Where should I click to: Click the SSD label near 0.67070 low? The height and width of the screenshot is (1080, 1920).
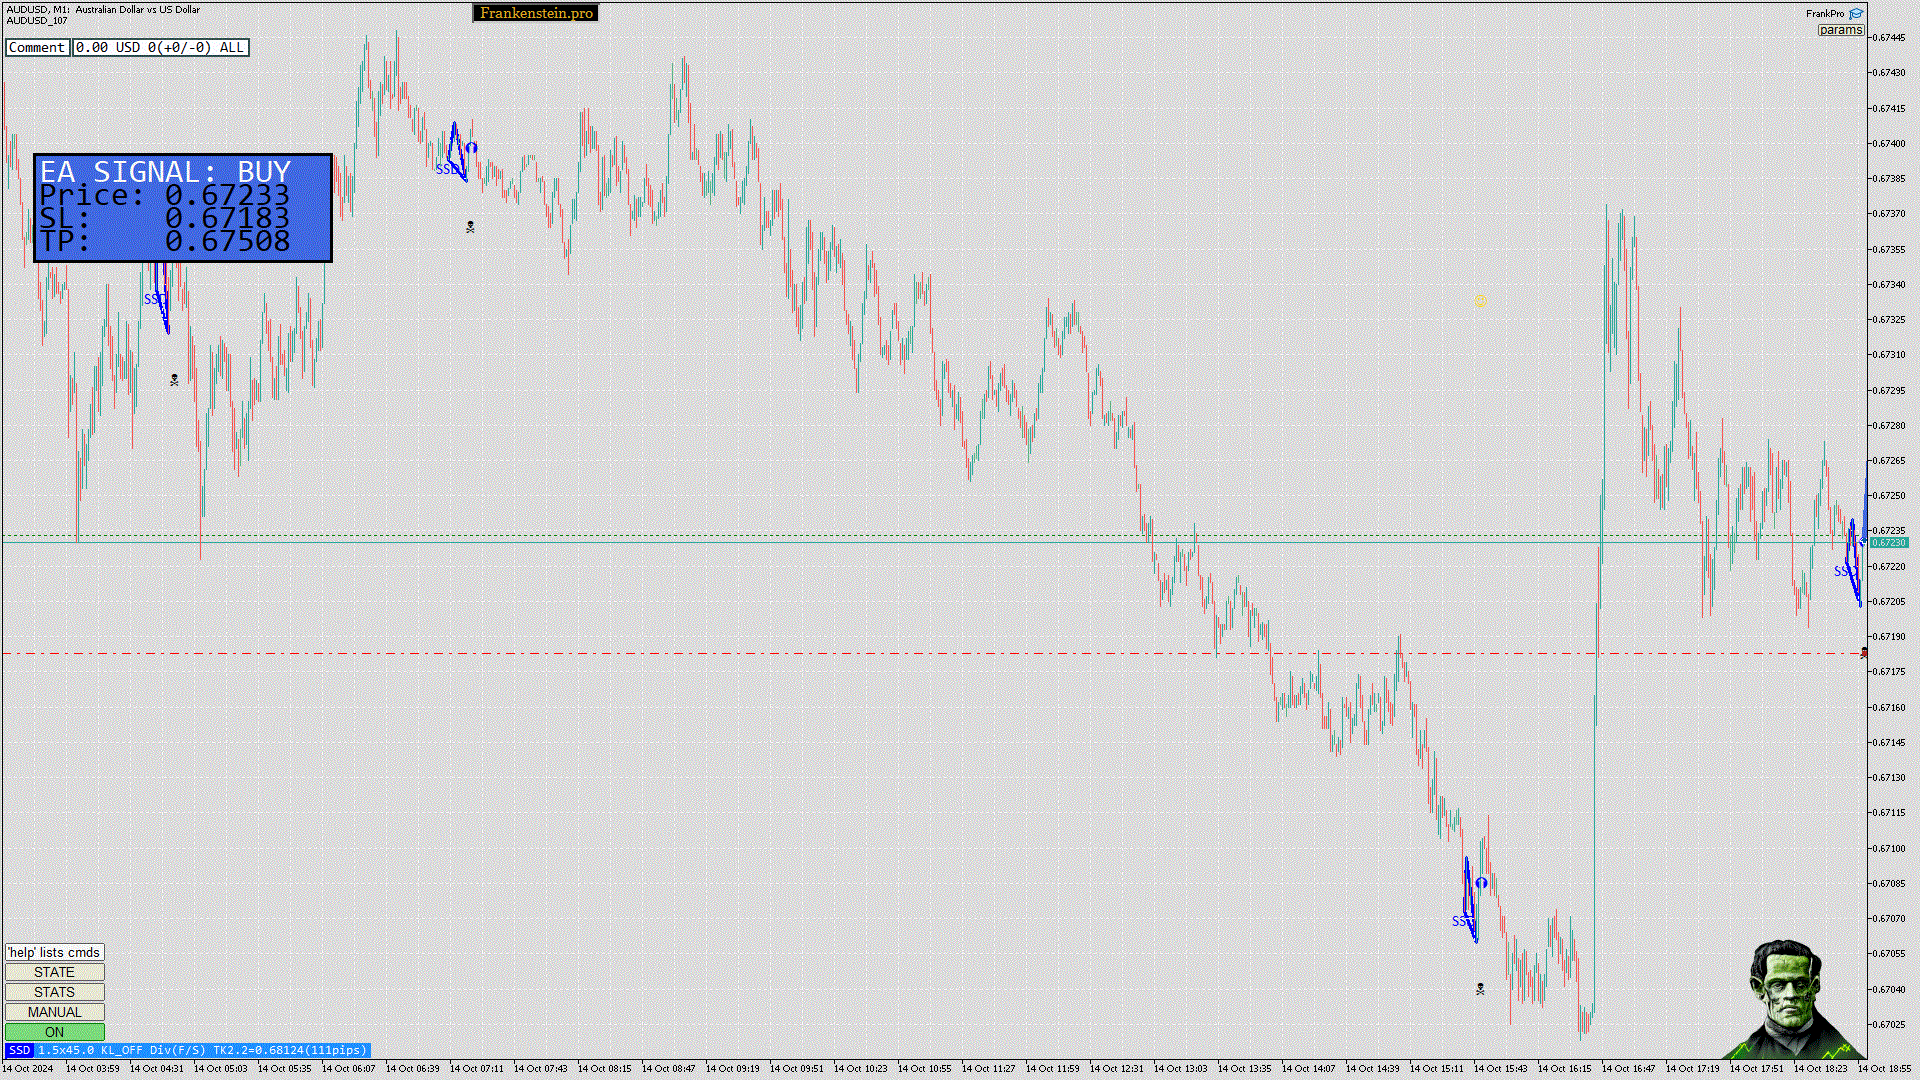[1462, 921]
